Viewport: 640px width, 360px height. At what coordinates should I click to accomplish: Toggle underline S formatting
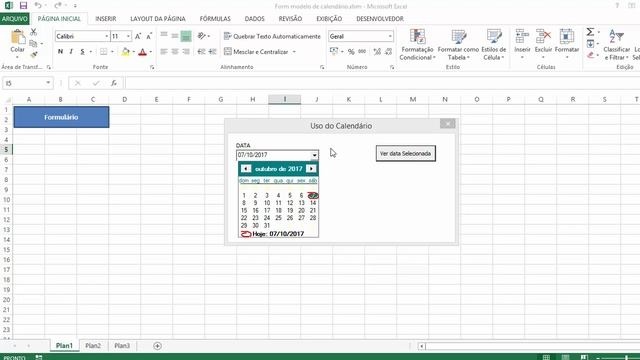(82, 51)
